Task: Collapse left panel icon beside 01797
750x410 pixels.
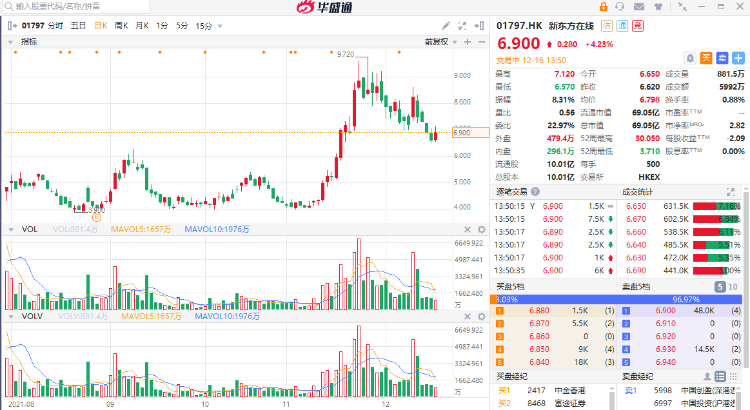Action: click(x=12, y=26)
